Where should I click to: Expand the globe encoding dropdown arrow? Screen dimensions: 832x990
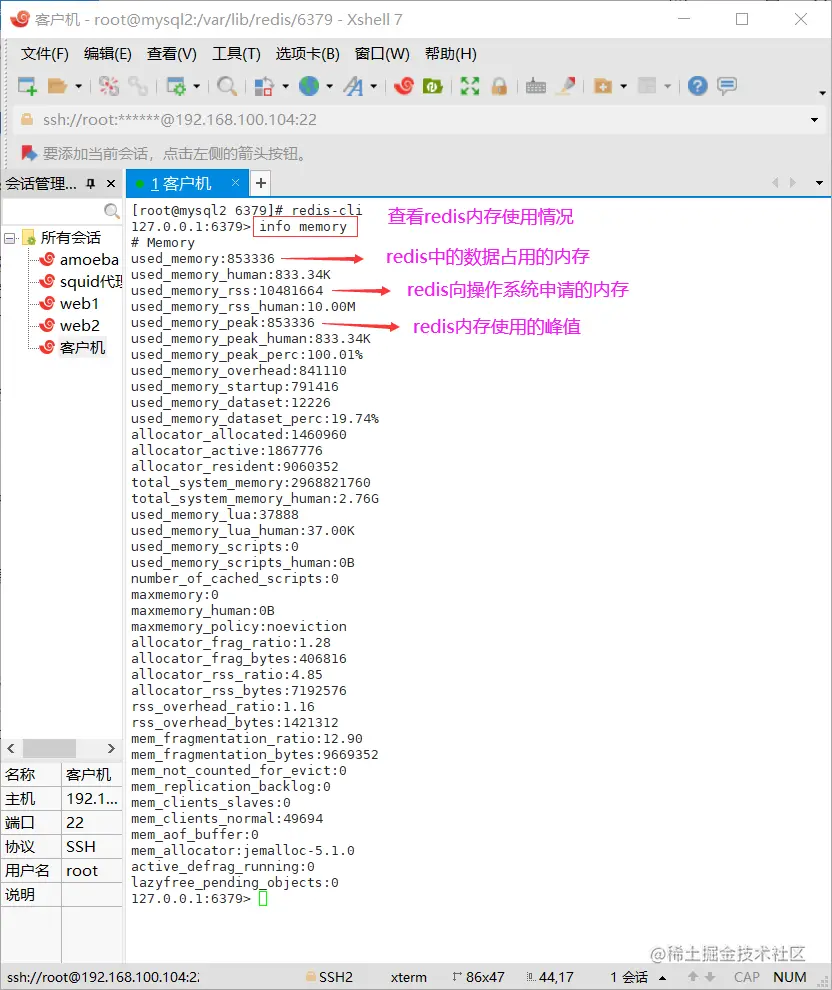[x=330, y=86]
